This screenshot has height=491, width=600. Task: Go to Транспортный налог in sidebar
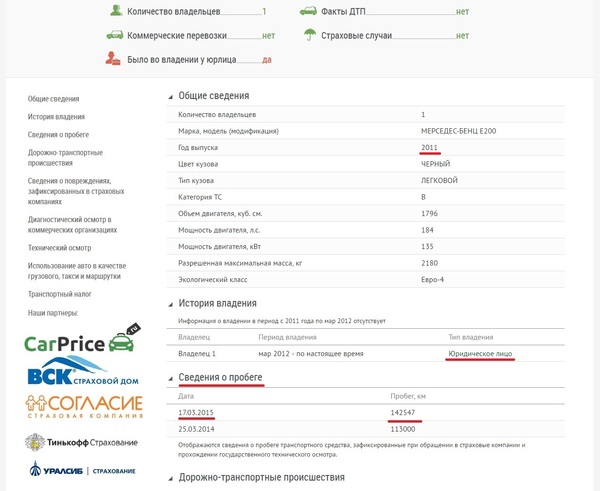tap(60, 294)
